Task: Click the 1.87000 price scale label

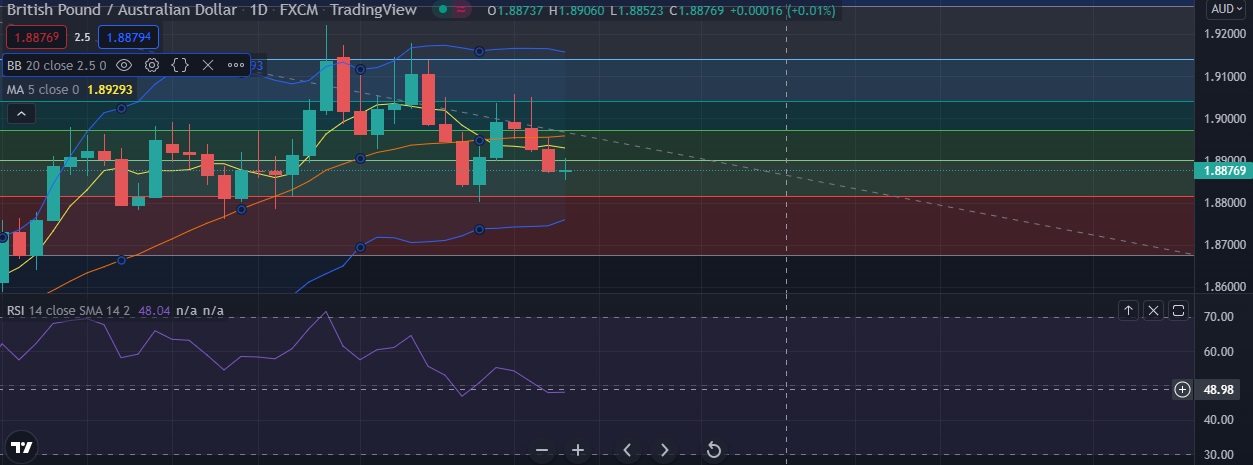Action: (1224, 245)
